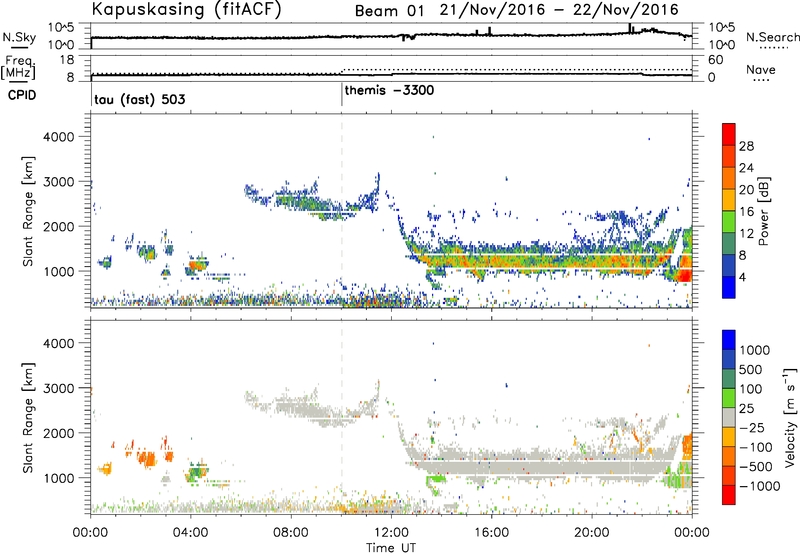The height and width of the screenshot is (554, 800).
Task: Click the 'N.Search' legend label
Action: (772, 37)
